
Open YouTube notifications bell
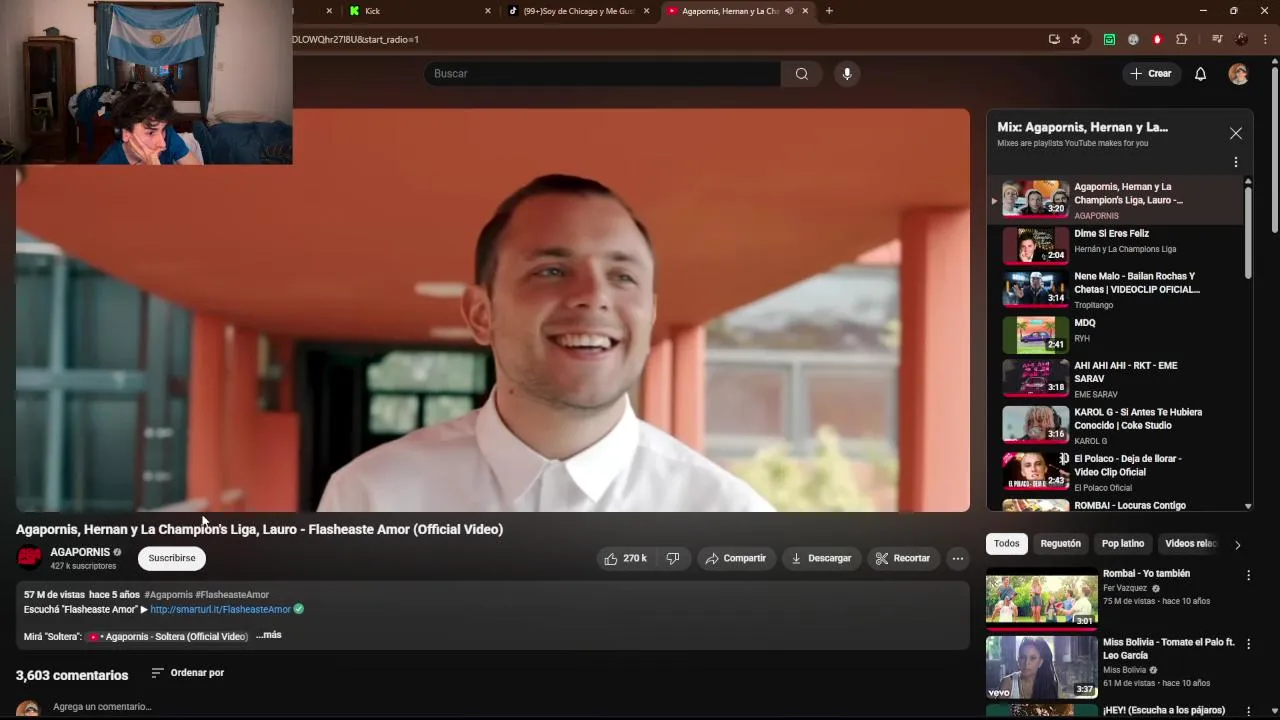[1200, 73]
